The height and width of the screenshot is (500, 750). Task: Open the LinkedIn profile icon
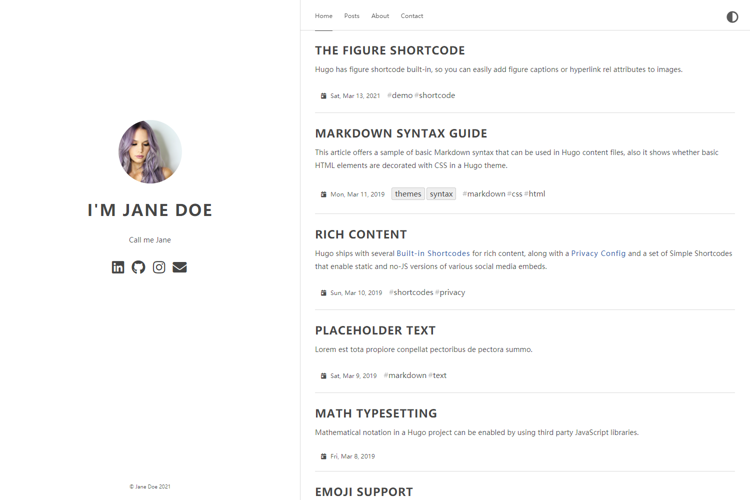point(118,267)
